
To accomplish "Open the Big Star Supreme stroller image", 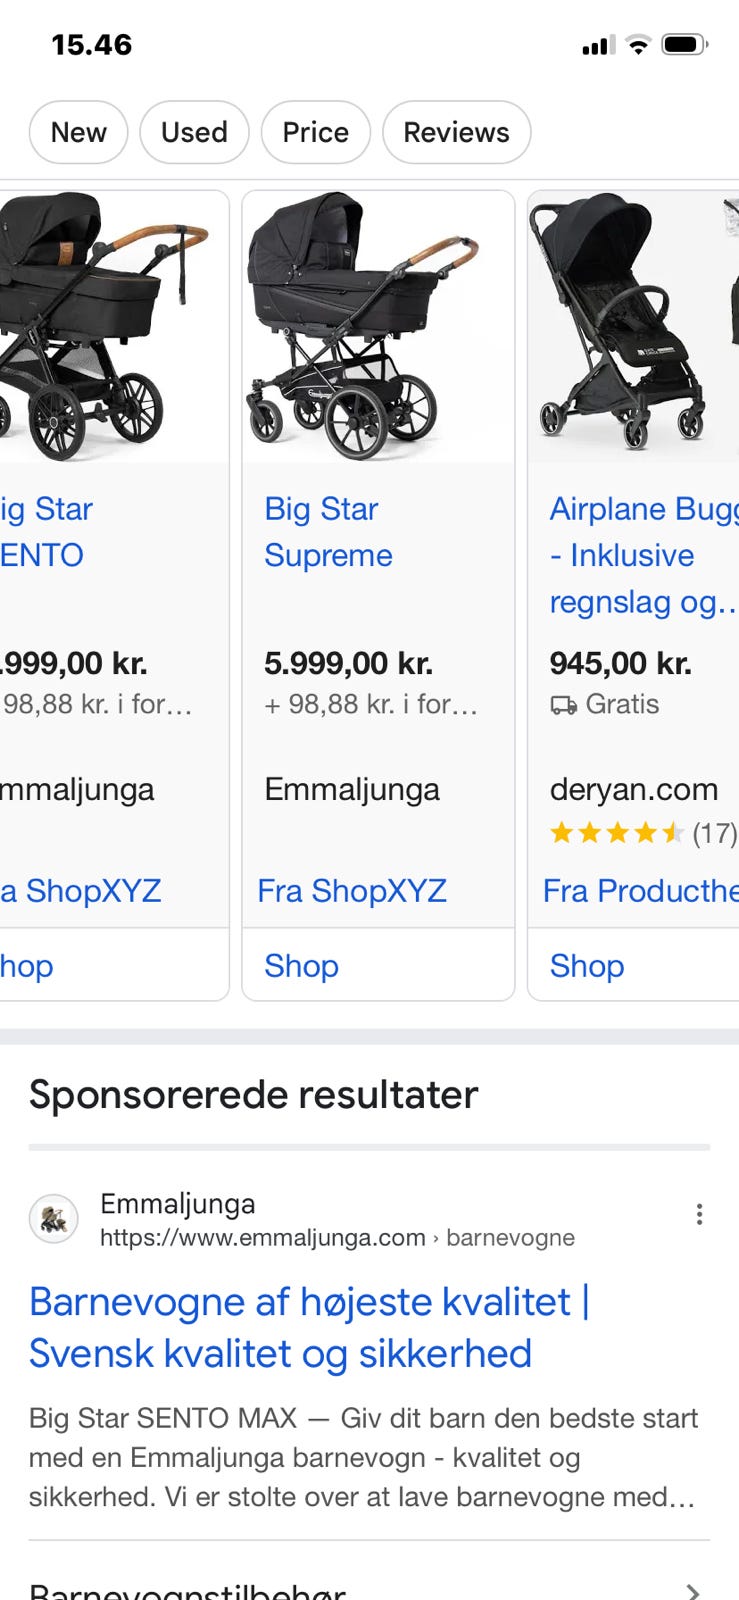I will tap(377, 328).
